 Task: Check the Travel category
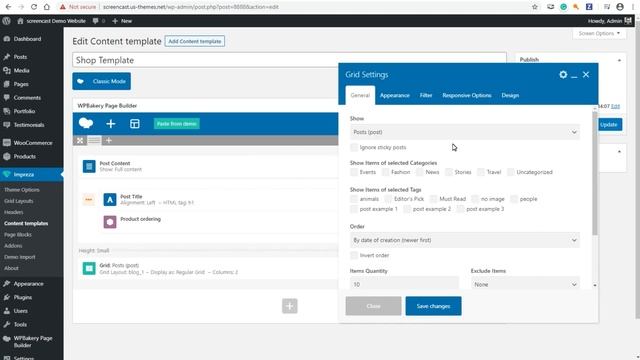coord(481,172)
